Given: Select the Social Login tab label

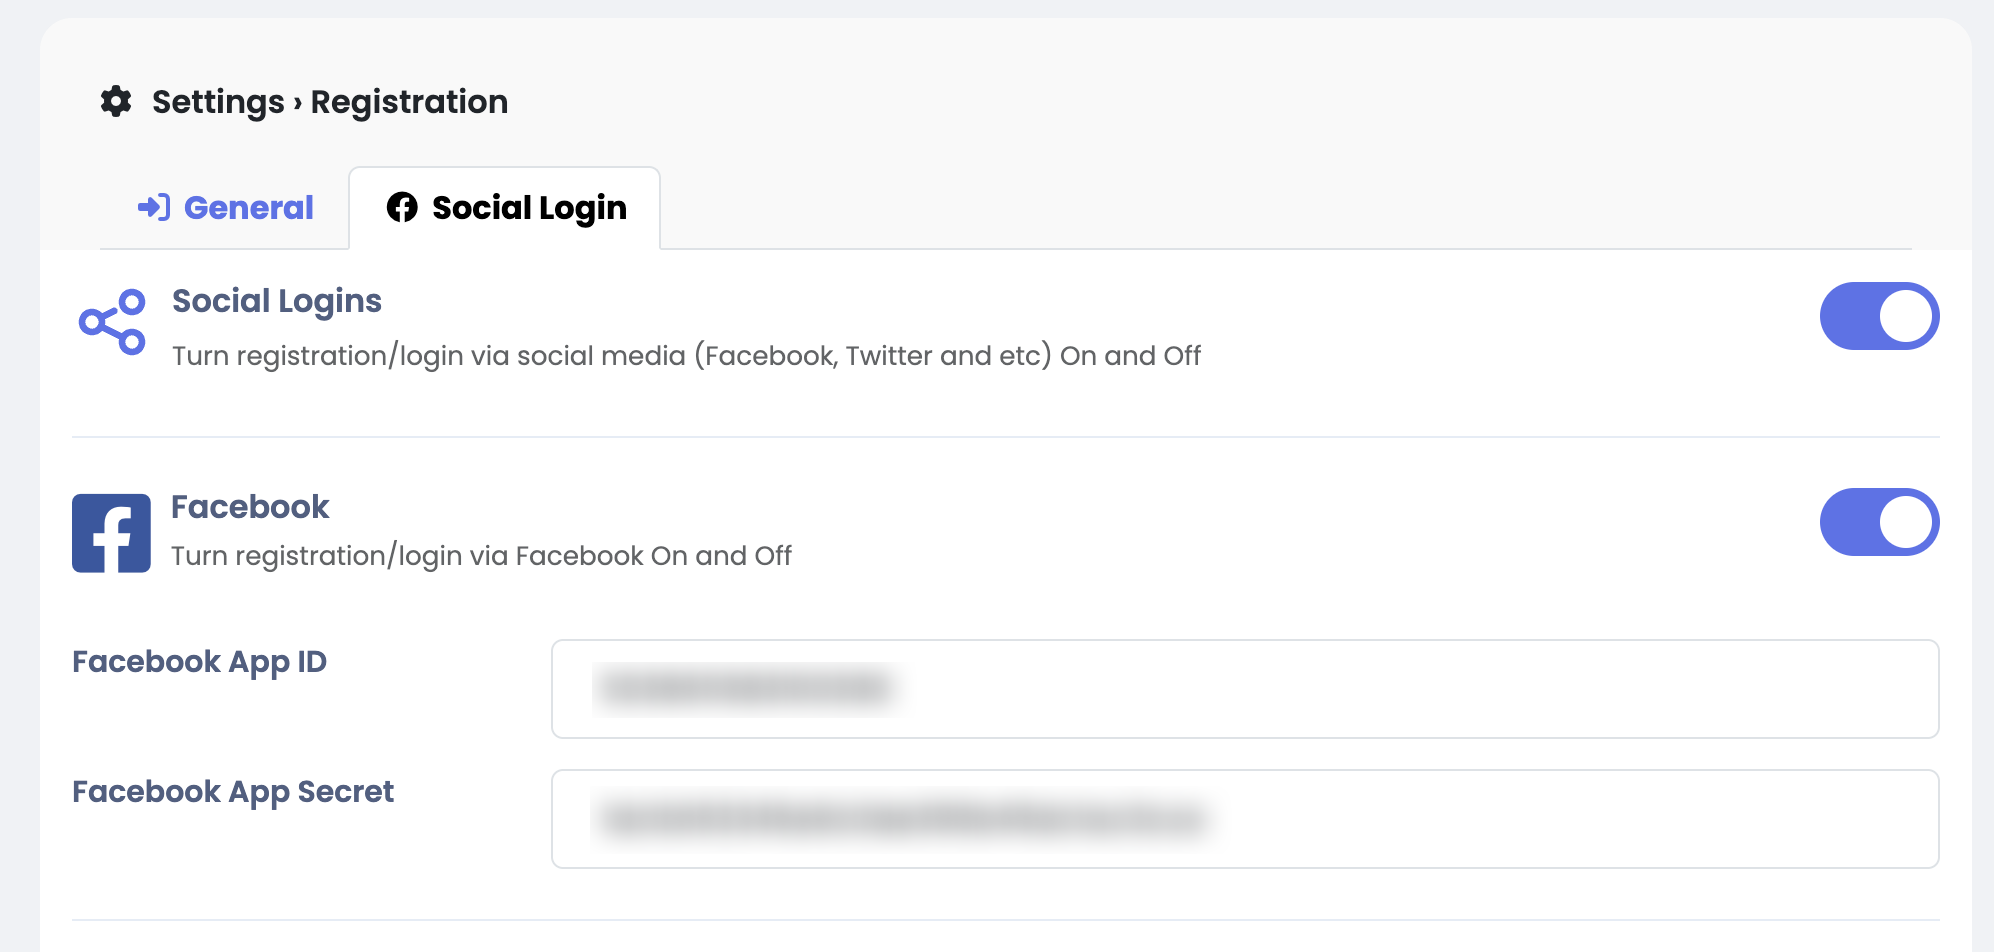Looking at the screenshot, I should [529, 207].
